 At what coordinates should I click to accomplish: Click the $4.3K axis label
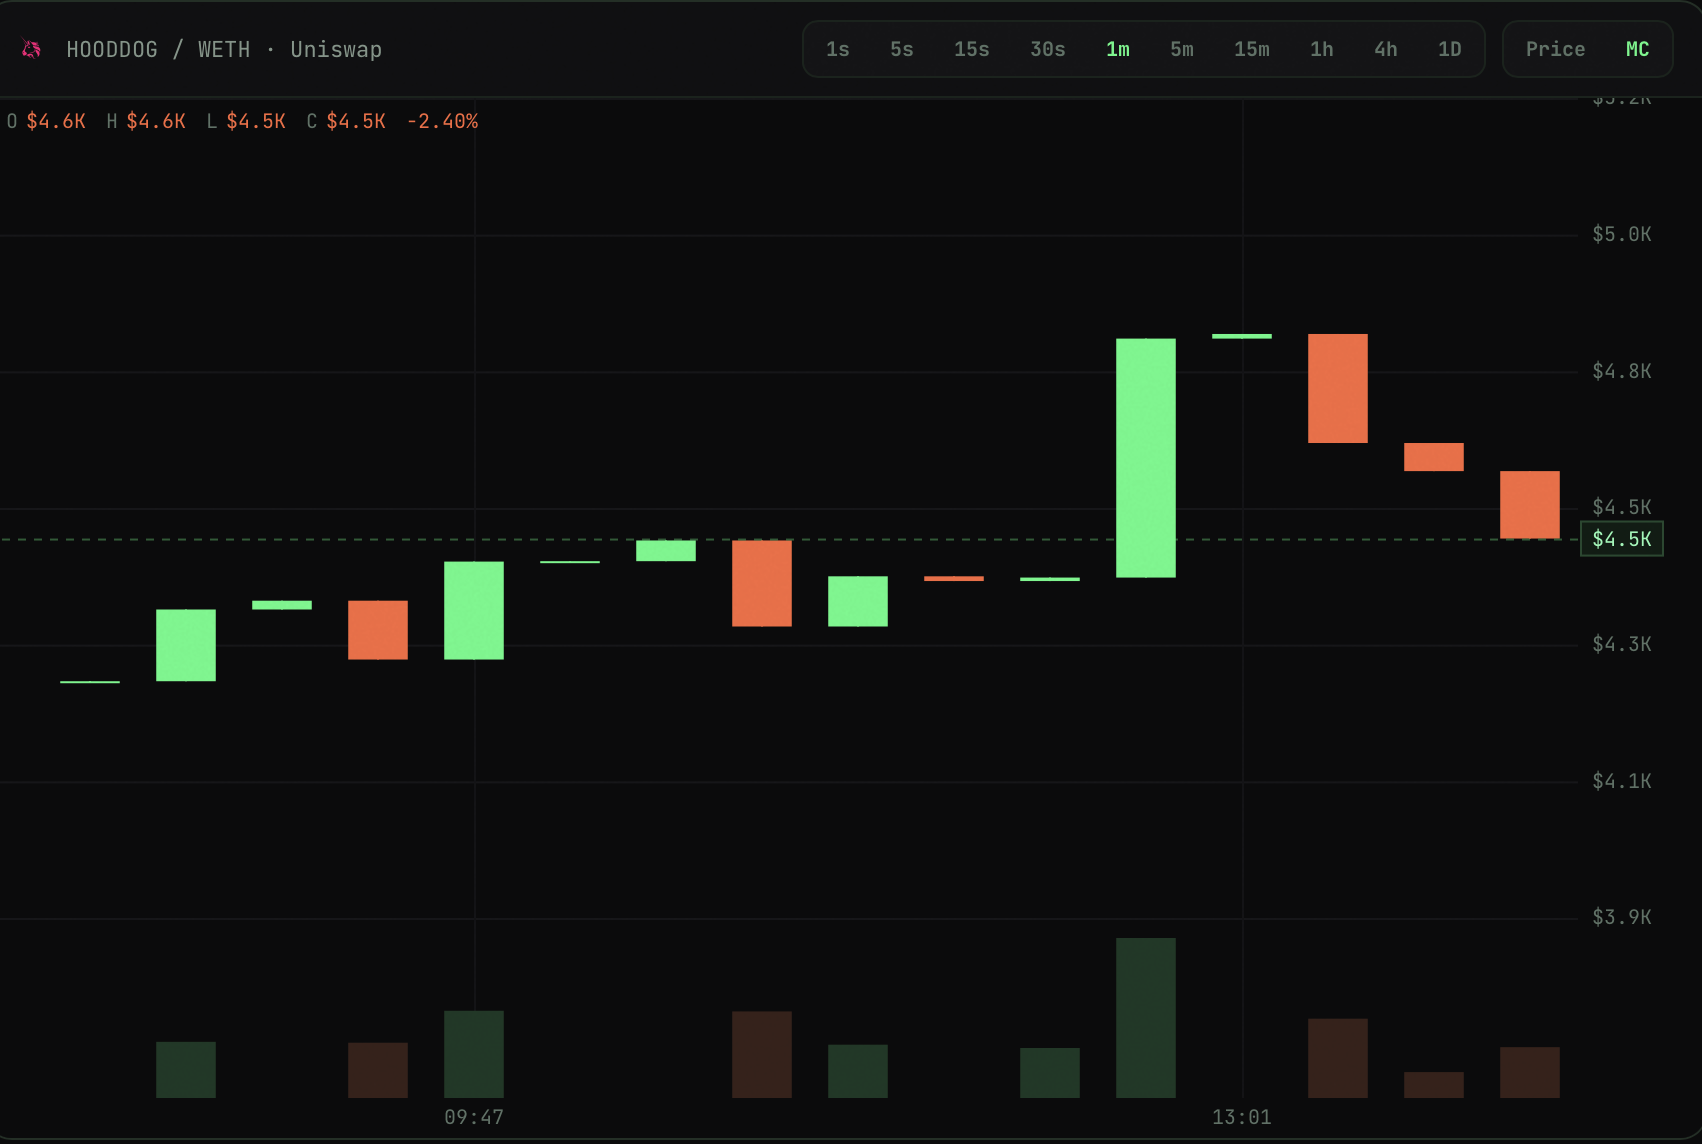pos(1622,644)
